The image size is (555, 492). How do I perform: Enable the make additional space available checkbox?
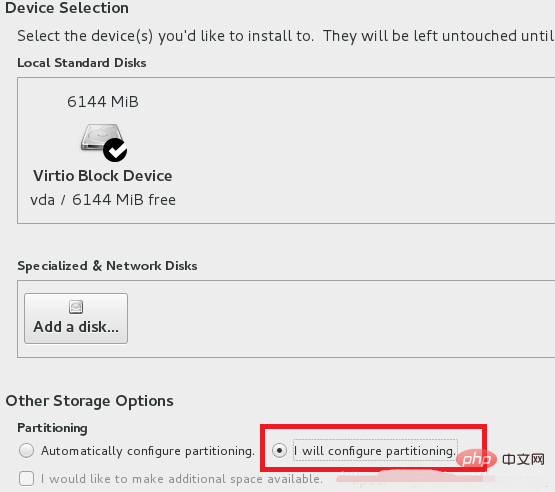pyautogui.click(x=27, y=479)
